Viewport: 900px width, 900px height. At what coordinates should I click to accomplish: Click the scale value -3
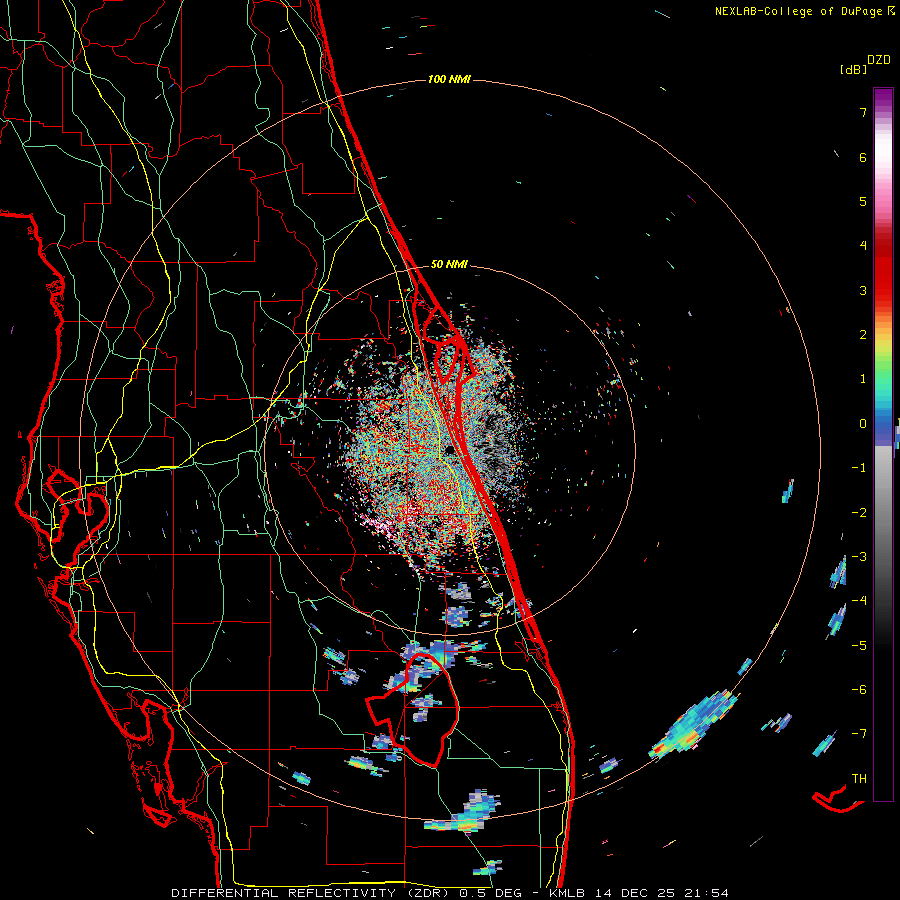pos(859,557)
